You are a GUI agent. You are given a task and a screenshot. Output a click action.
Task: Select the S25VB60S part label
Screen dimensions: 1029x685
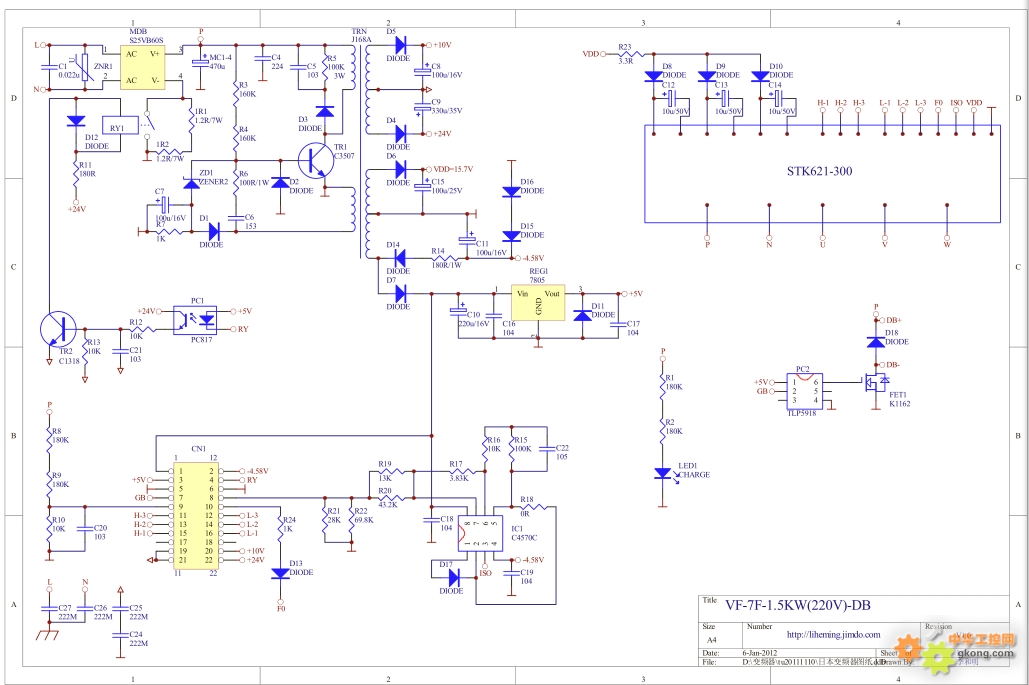click(x=146, y=40)
